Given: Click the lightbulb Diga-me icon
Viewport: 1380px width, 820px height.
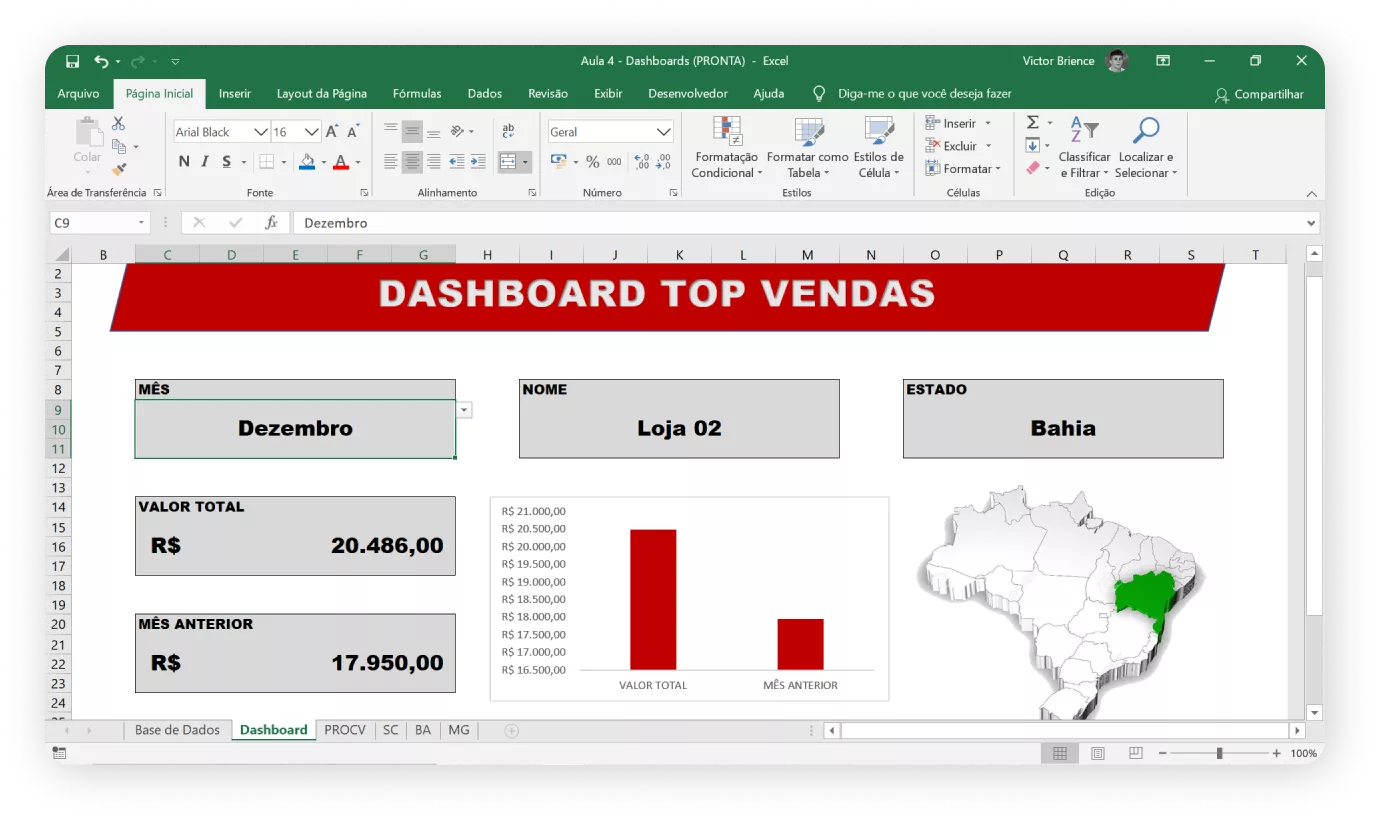Looking at the screenshot, I should pos(819,93).
